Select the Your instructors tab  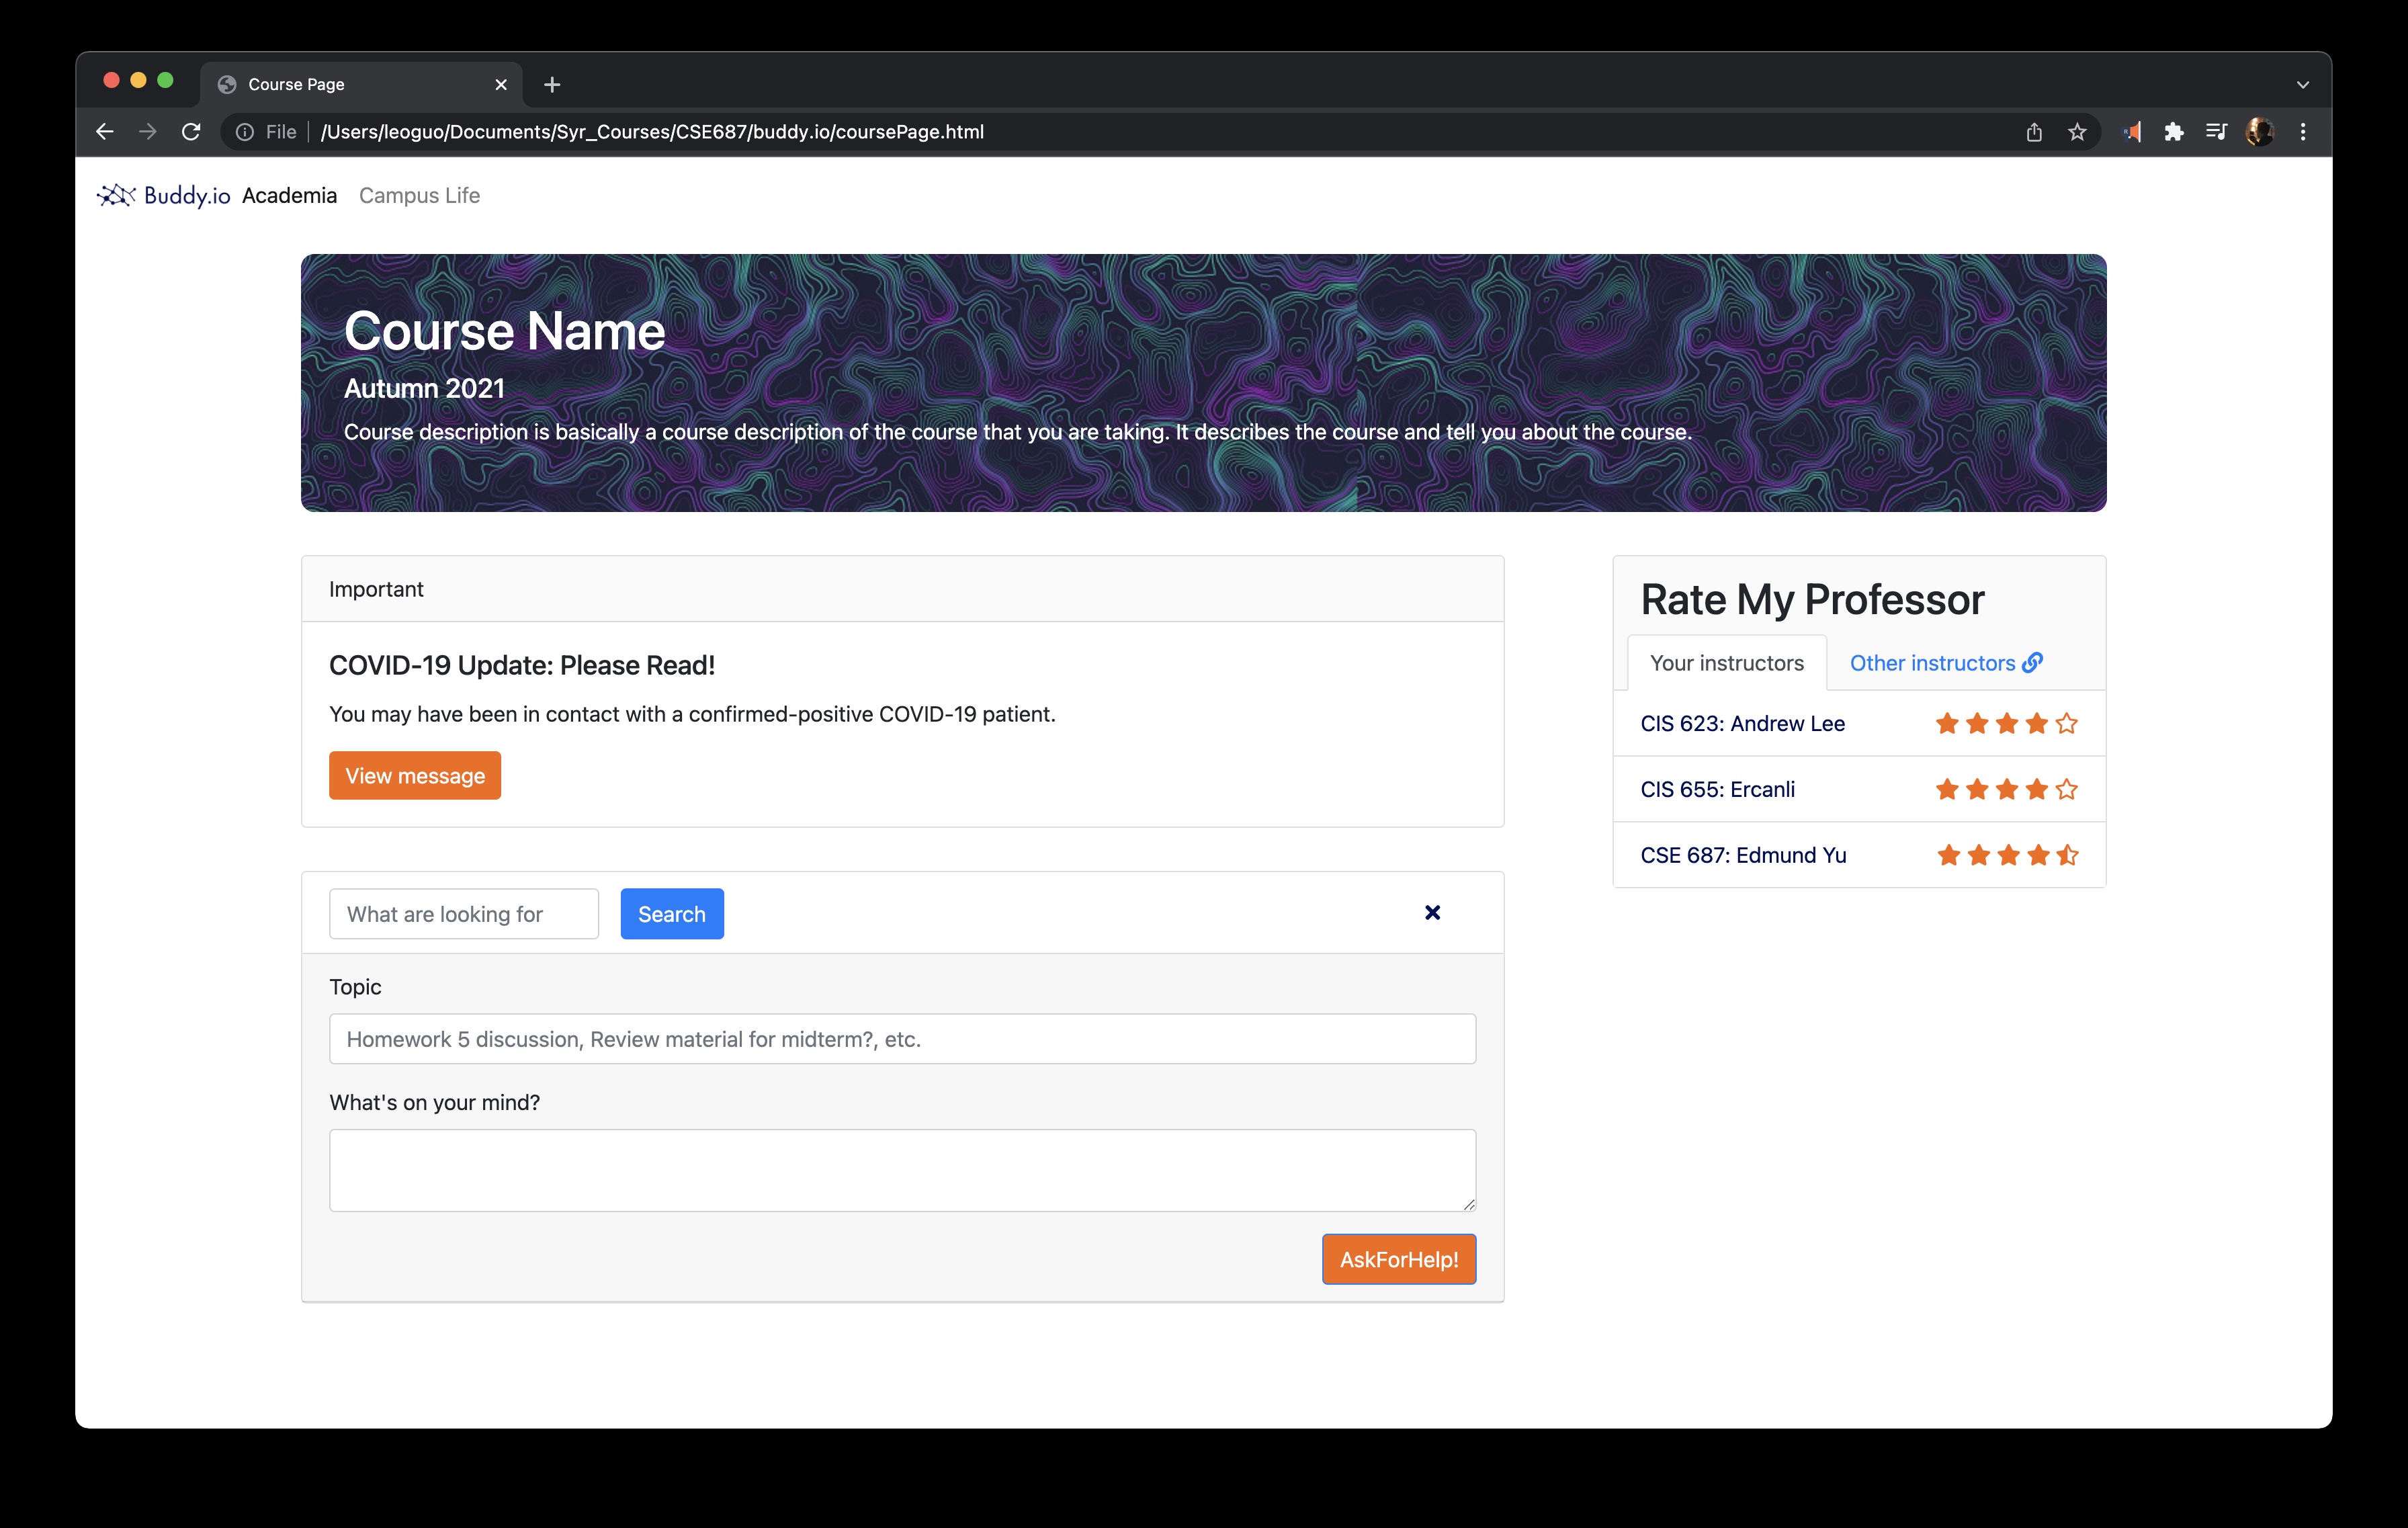point(1726,663)
